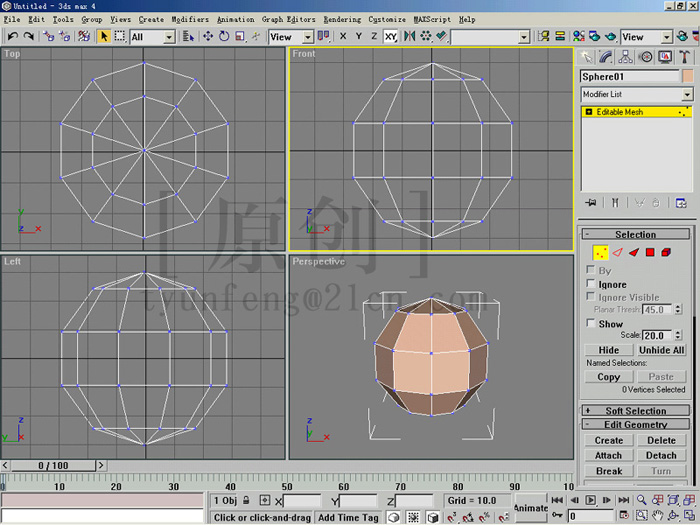Screen dimensions: 700x525
Task: Restrict transform to X axis
Action: click(343, 36)
